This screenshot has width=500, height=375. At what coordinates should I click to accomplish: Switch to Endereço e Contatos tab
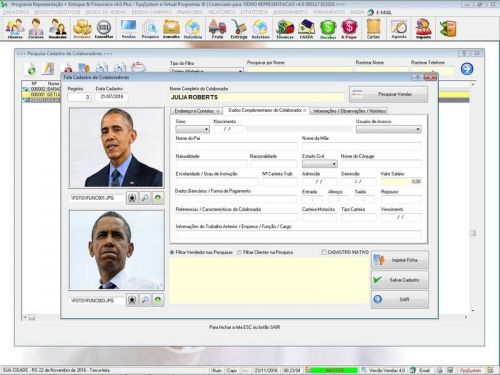coord(197,111)
